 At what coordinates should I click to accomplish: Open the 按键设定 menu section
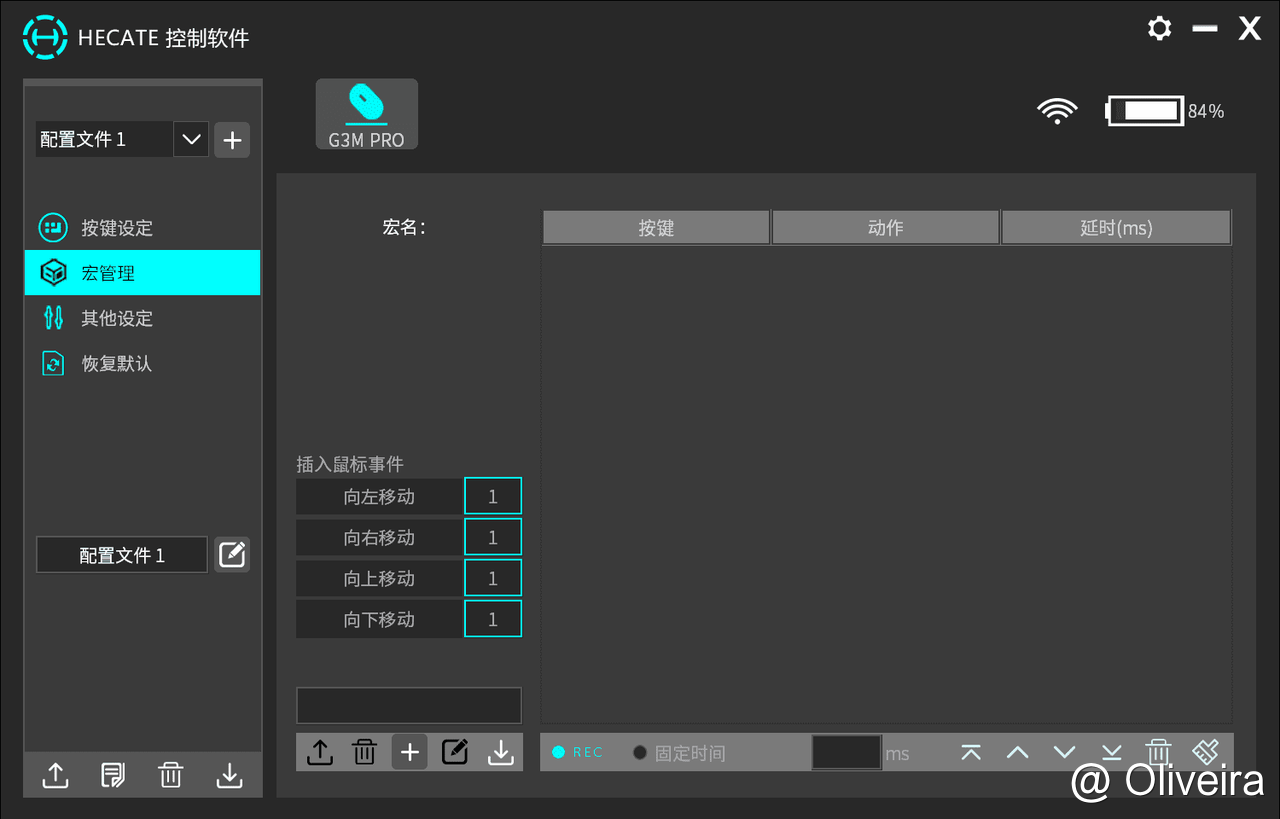click(117, 228)
